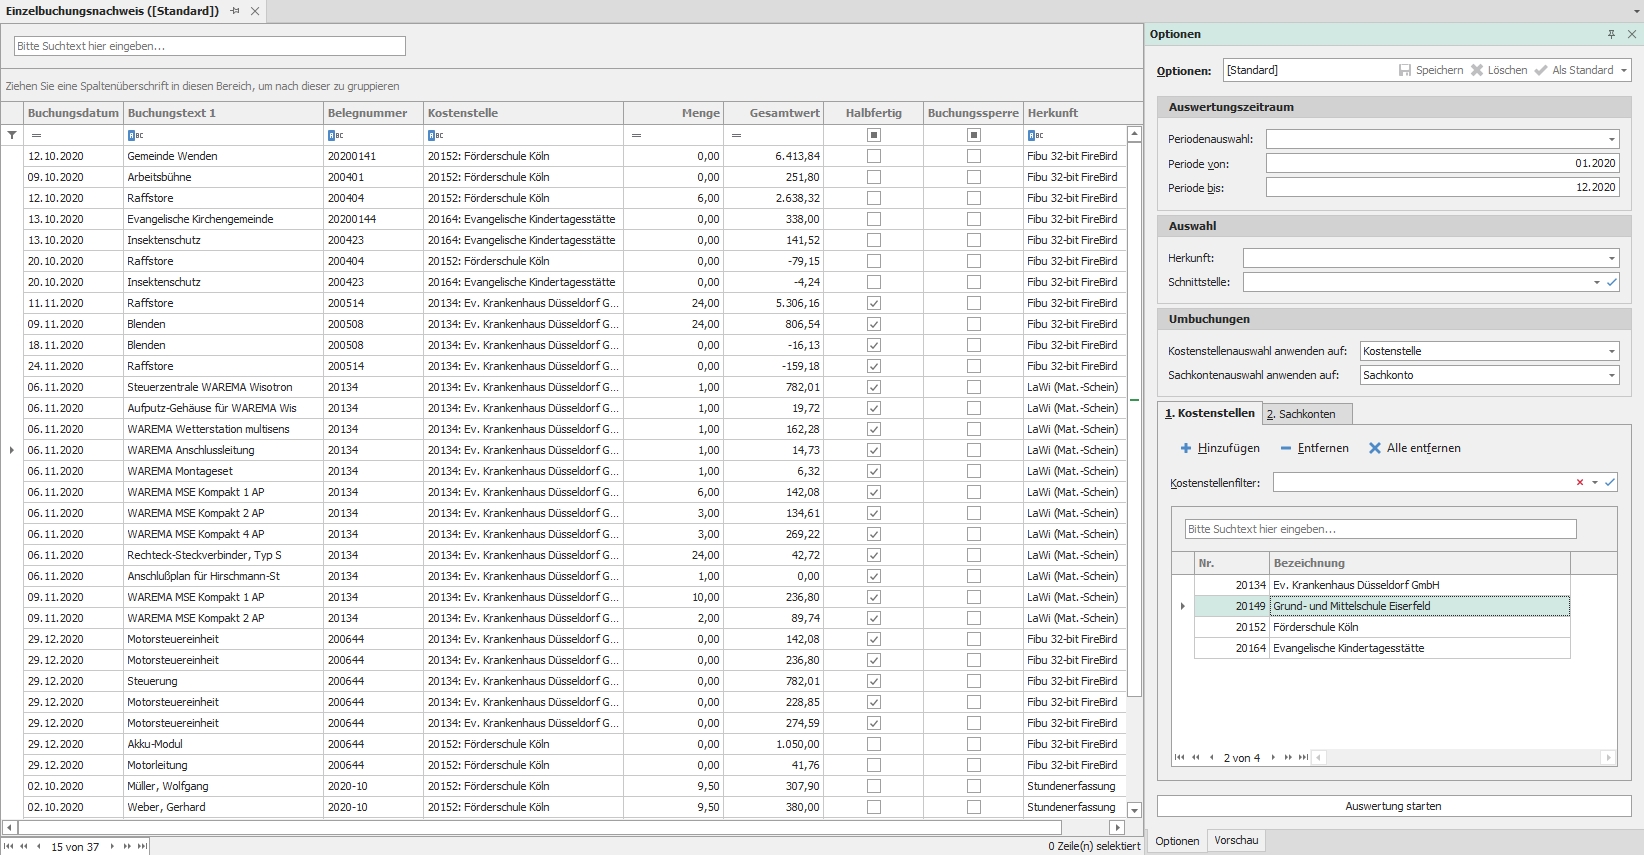The image size is (1644, 855).
Task: Click Auswertung starten button
Action: pos(1393,806)
